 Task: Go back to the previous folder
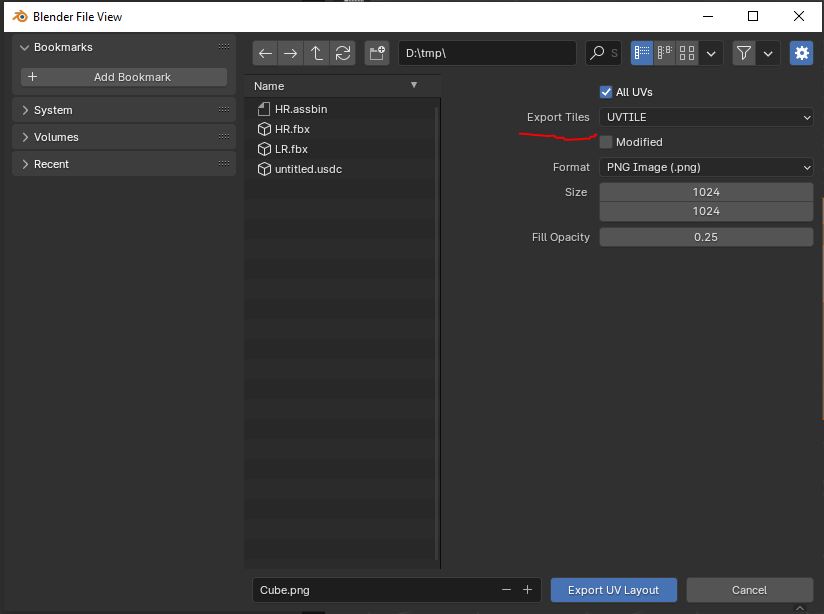[x=265, y=53]
